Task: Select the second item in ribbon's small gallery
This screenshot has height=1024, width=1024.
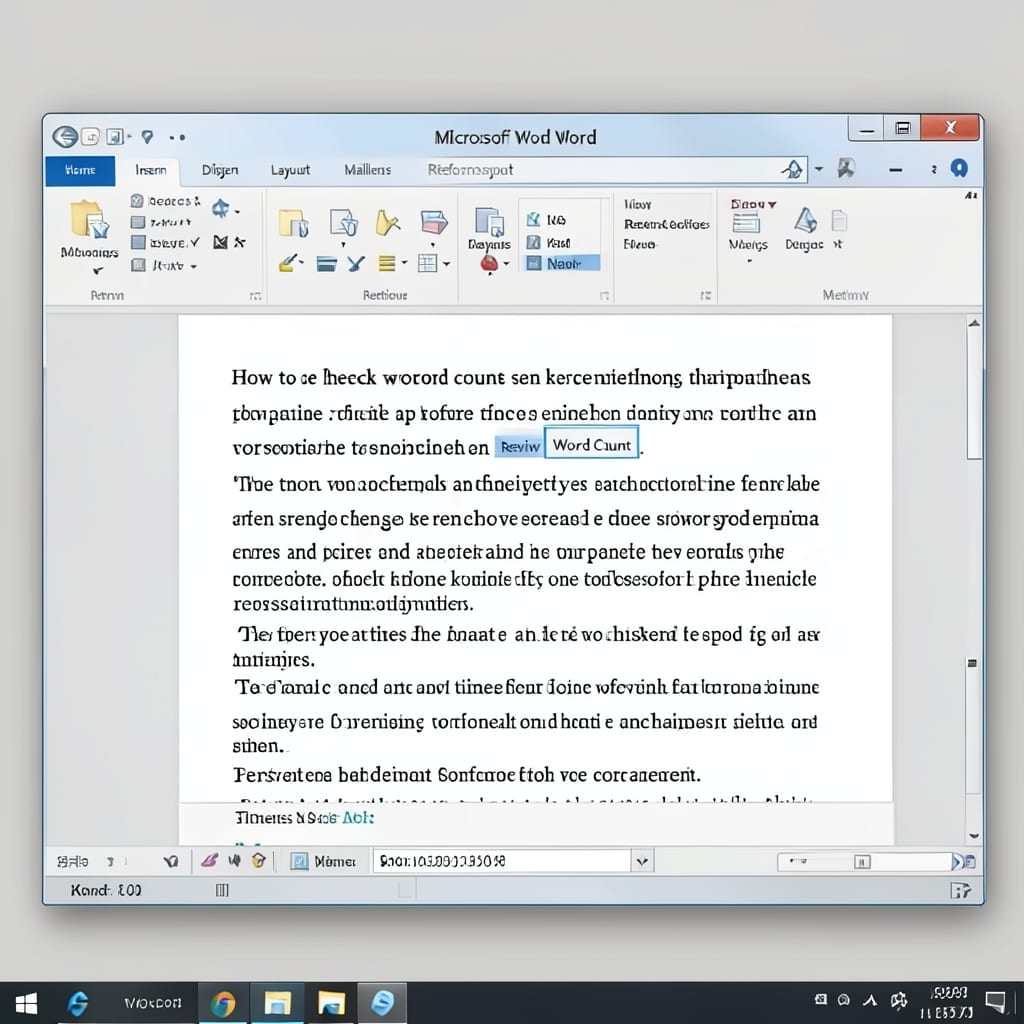Action: point(549,242)
